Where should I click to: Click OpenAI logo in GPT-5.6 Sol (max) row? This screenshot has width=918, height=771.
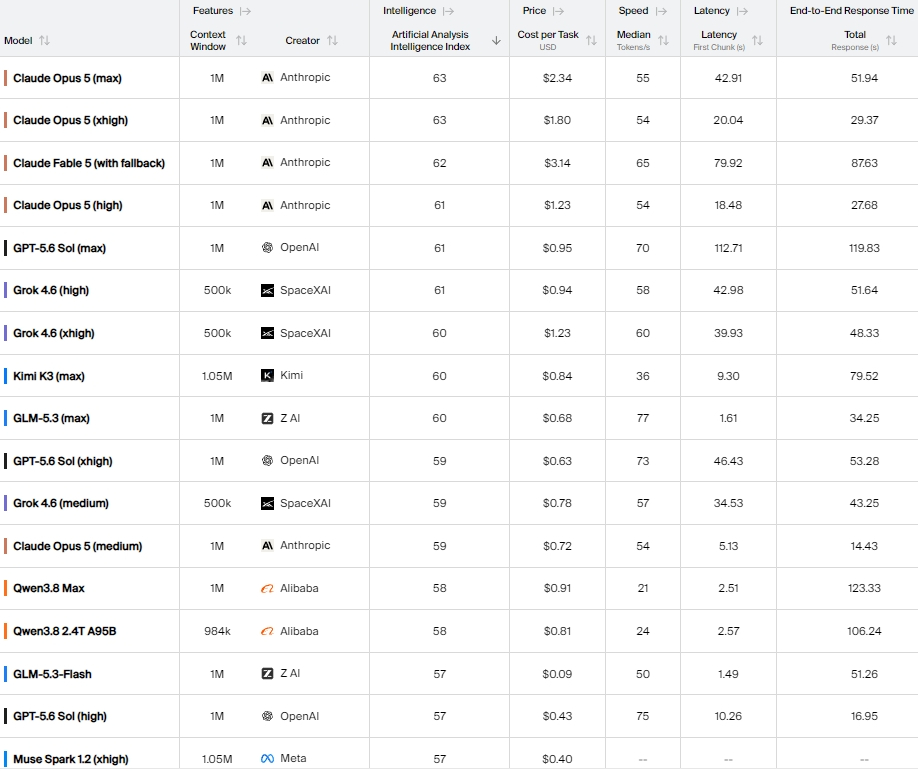(267, 248)
